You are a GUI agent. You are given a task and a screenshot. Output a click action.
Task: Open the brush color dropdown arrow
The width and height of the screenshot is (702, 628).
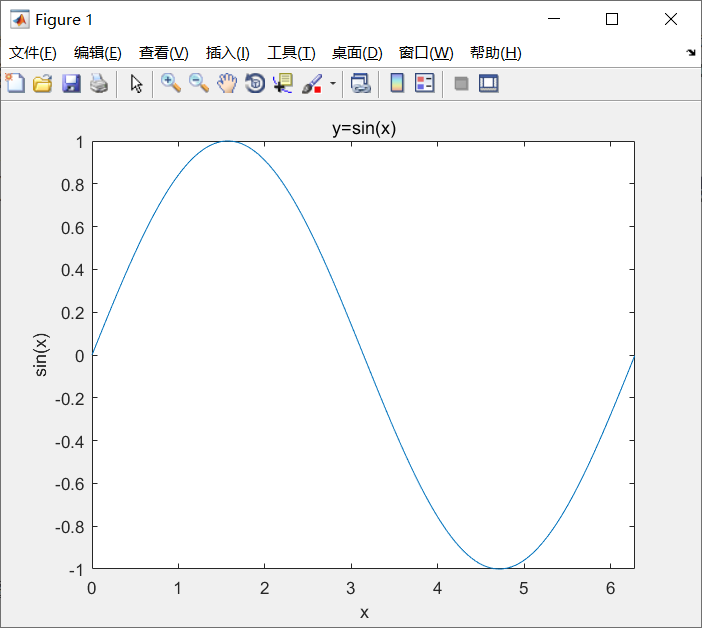(x=333, y=83)
